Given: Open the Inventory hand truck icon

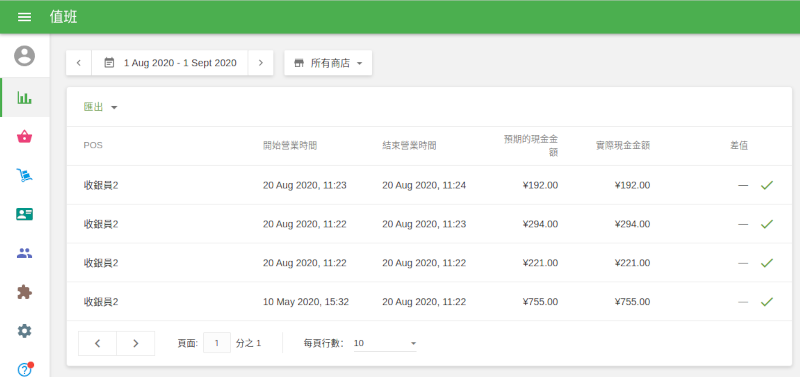Looking at the screenshot, I should click(x=24, y=175).
